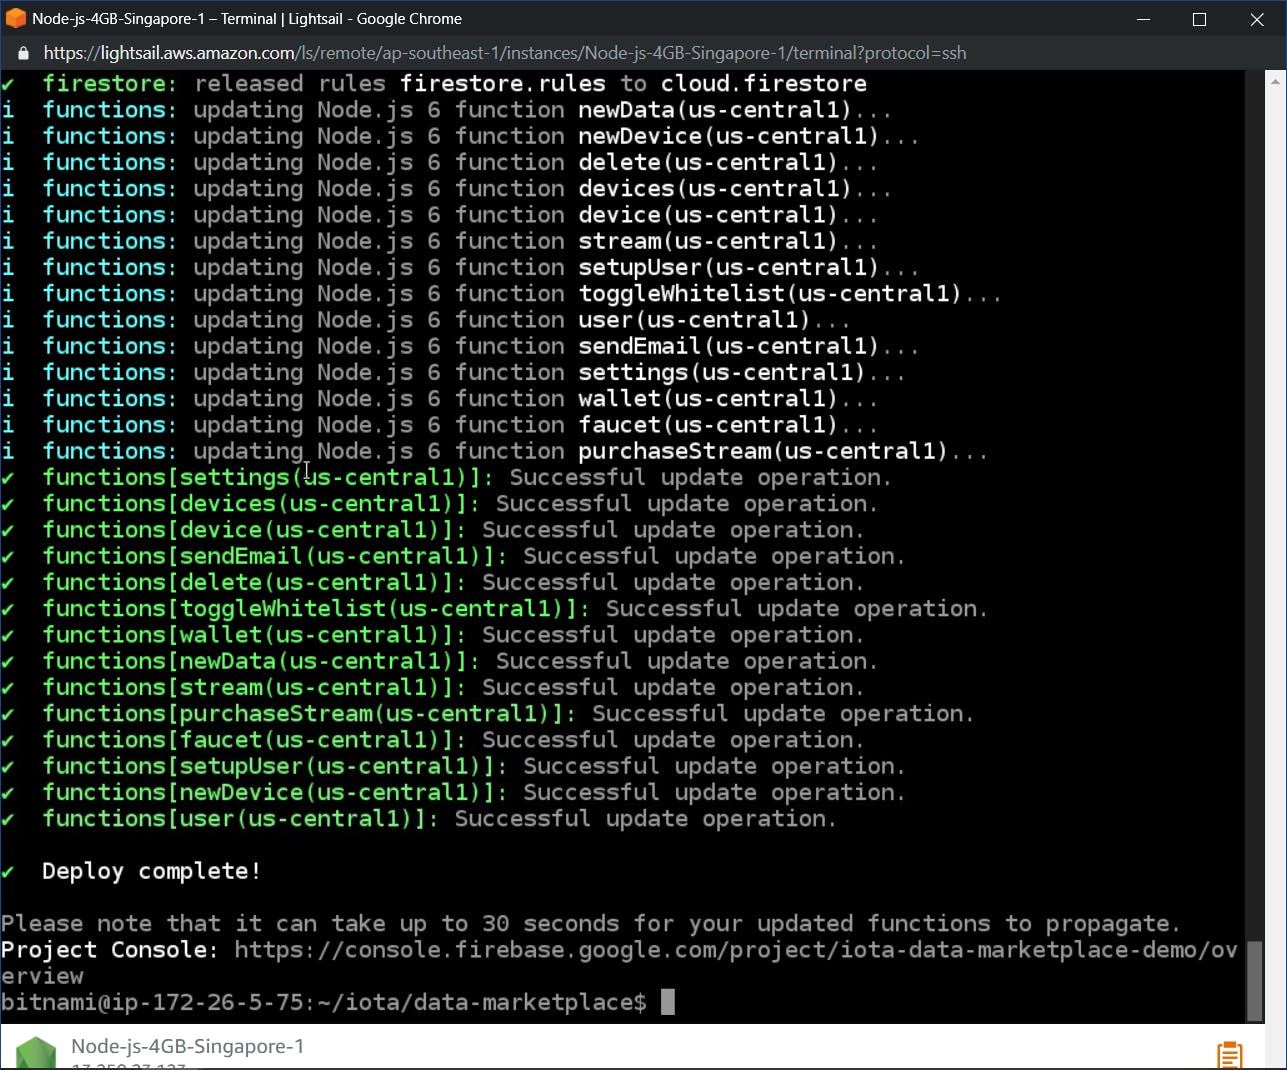
Task: Click 'purchaseStream(us-central1)' in updating line
Action: pyautogui.click(x=762, y=451)
